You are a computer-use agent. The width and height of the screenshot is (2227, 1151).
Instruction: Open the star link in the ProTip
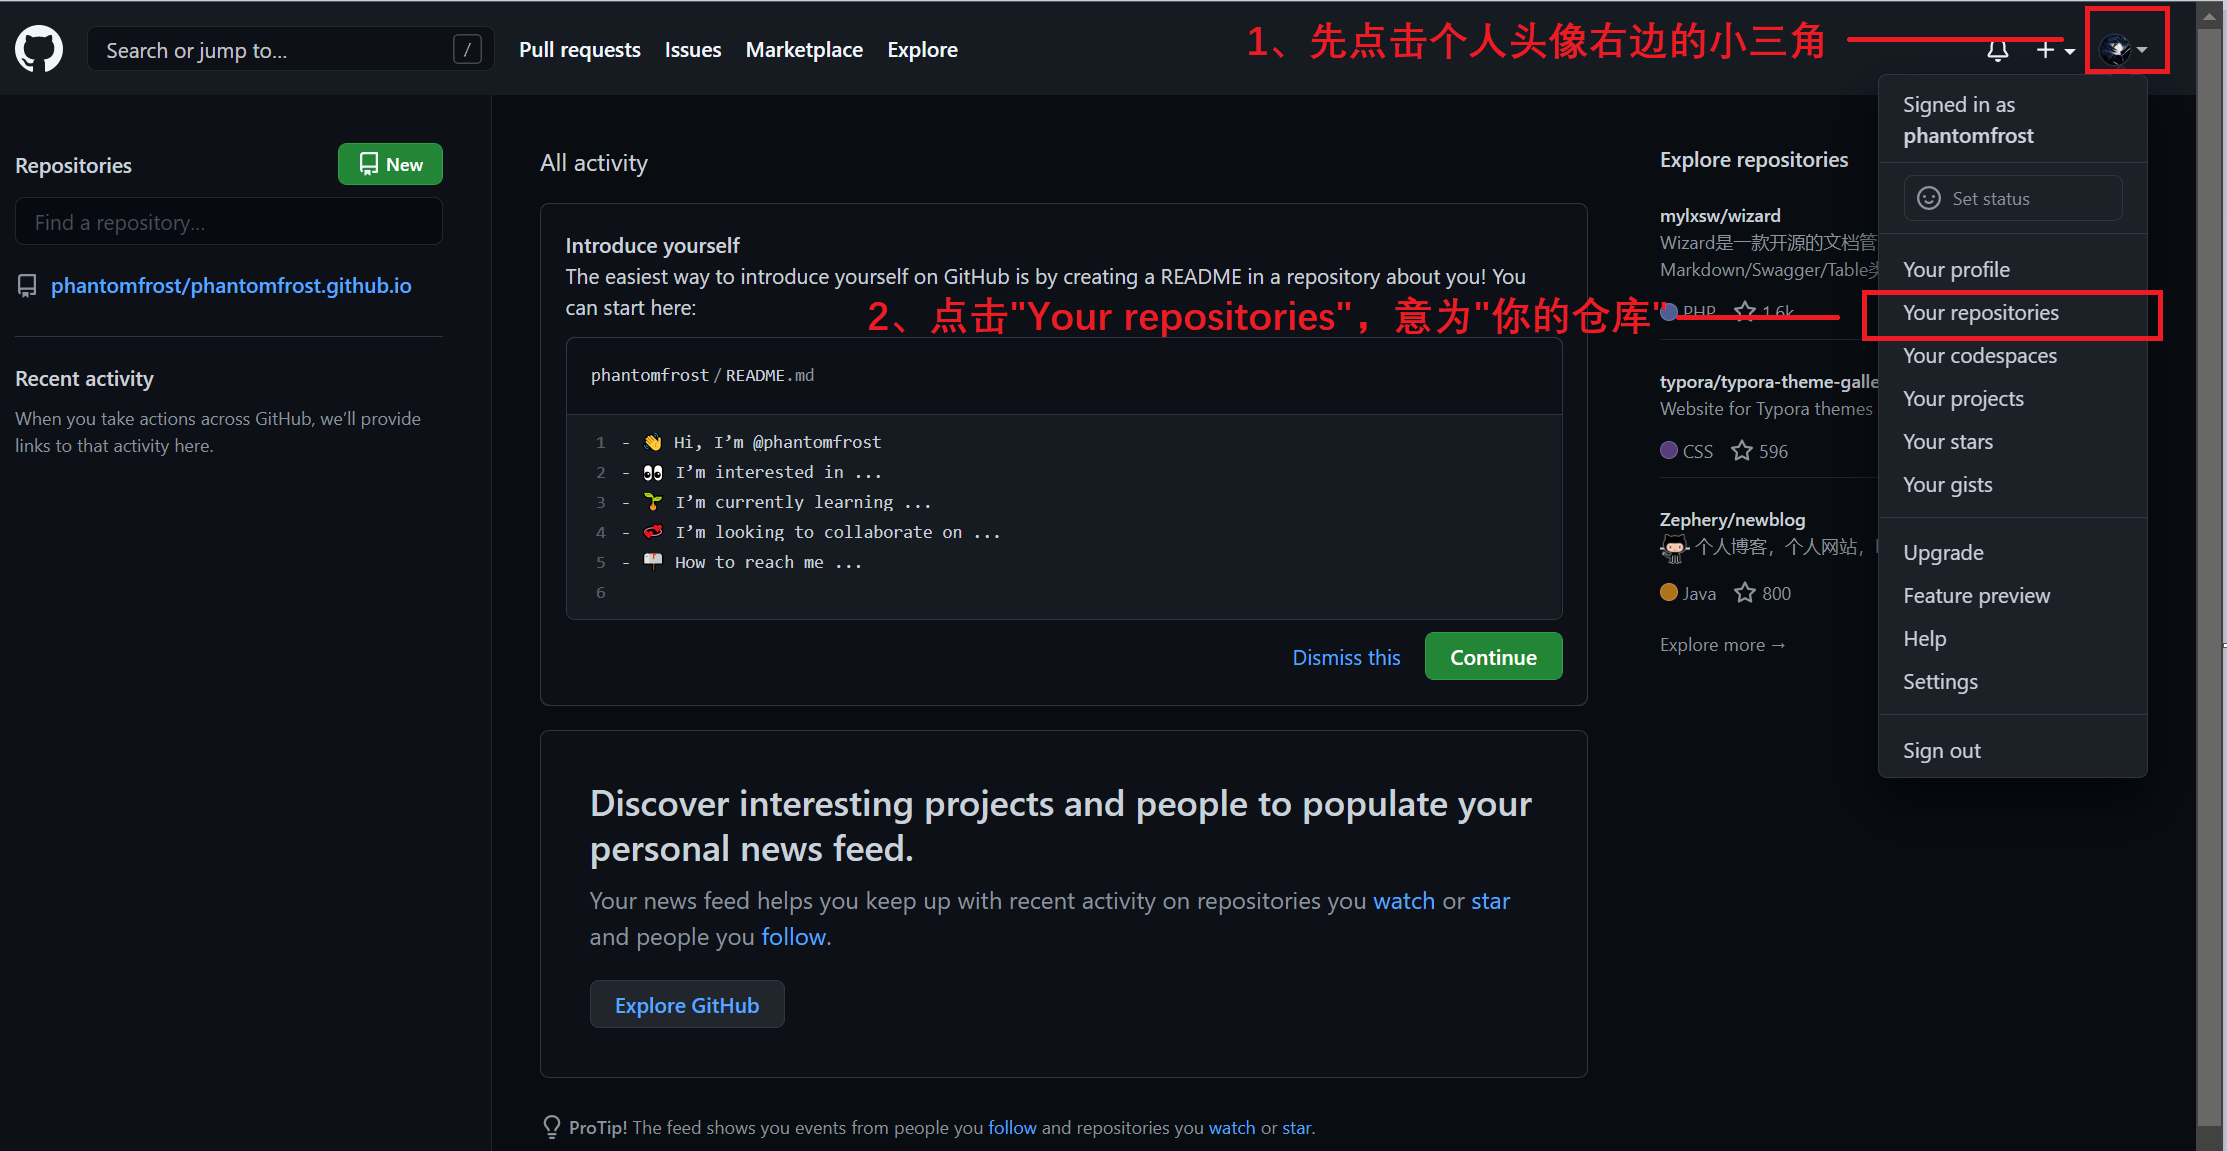point(1296,1128)
